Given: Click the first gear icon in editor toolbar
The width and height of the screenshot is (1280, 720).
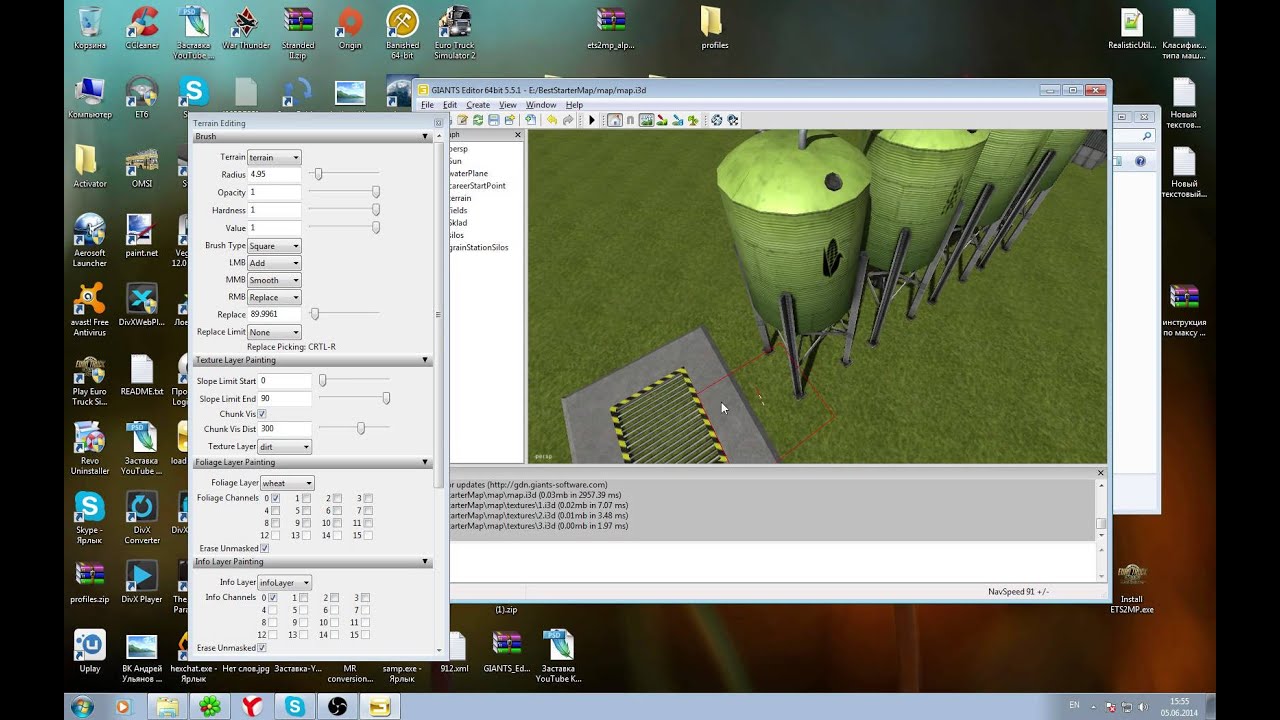Looking at the screenshot, I should point(717,120).
